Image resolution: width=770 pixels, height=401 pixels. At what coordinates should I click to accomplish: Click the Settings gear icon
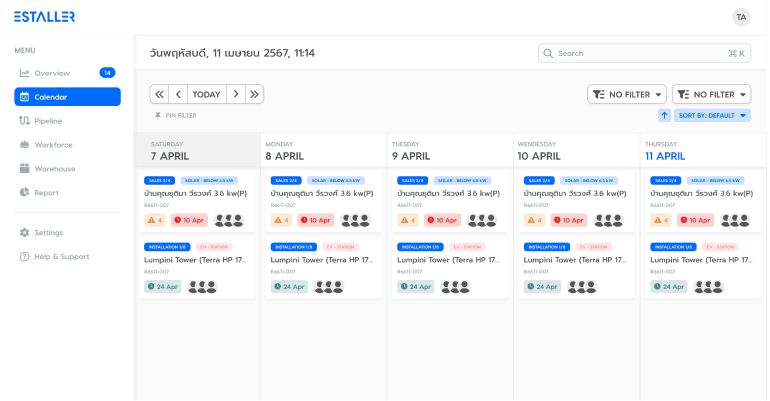25,233
